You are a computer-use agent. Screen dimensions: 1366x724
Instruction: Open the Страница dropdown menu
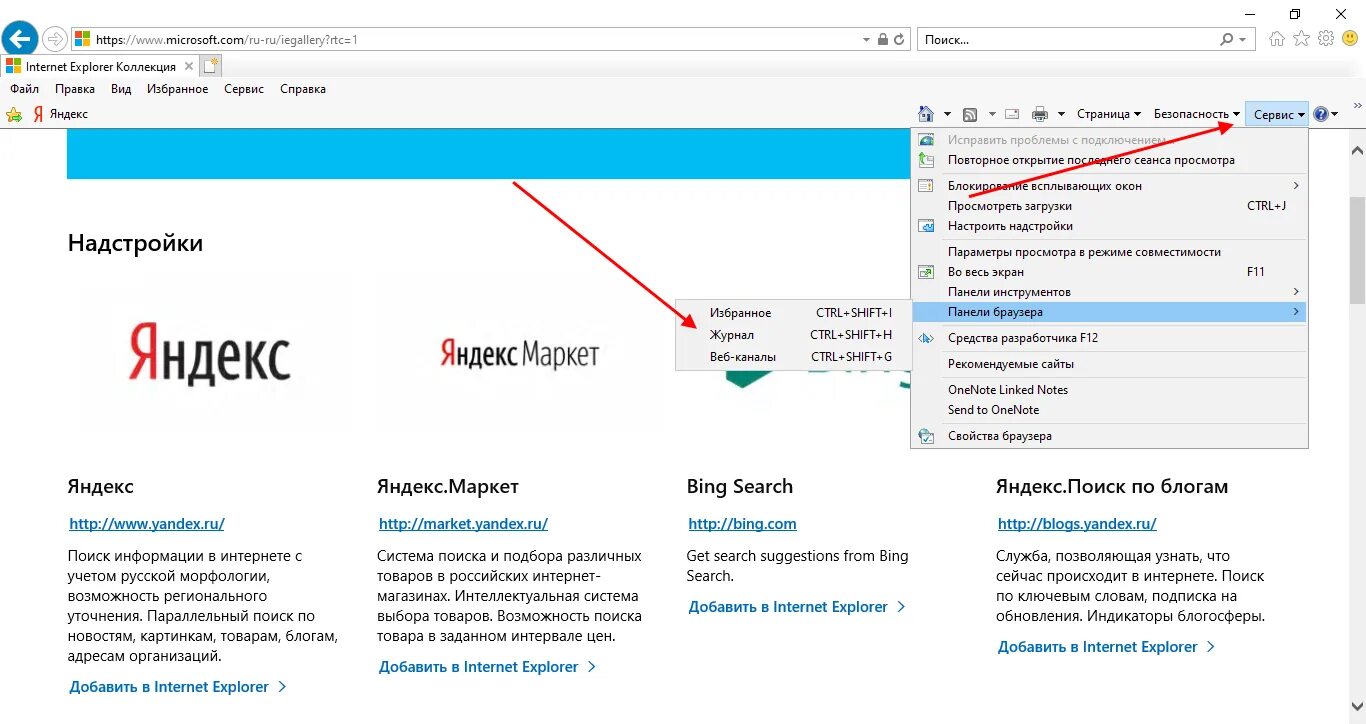[x=1108, y=114]
